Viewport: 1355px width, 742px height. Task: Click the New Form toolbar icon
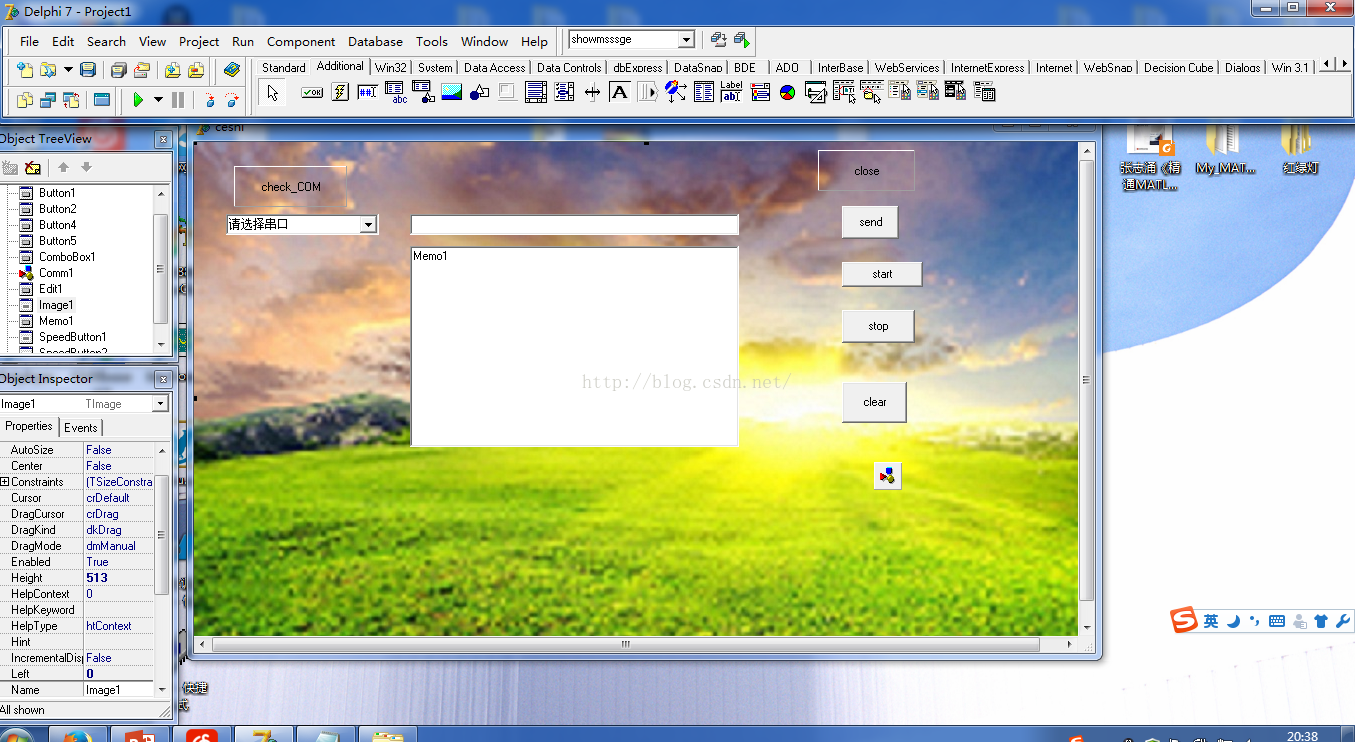coord(101,100)
